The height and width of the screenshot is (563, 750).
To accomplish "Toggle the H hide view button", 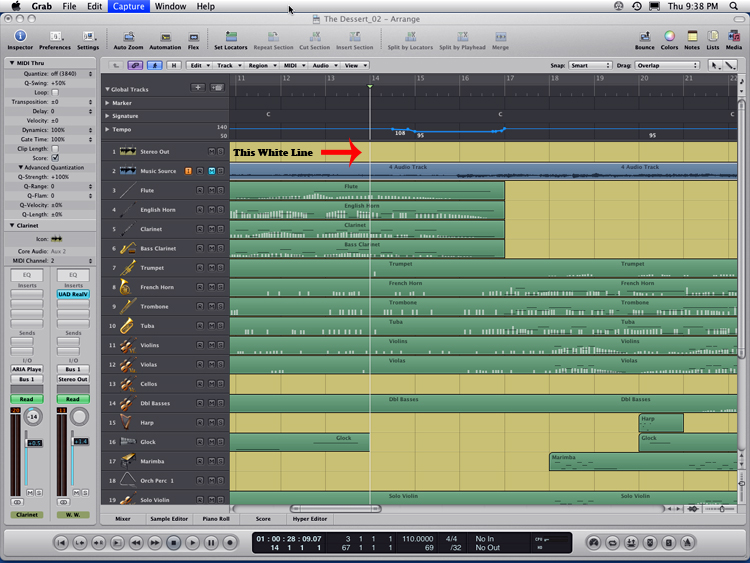I will (x=174, y=66).
